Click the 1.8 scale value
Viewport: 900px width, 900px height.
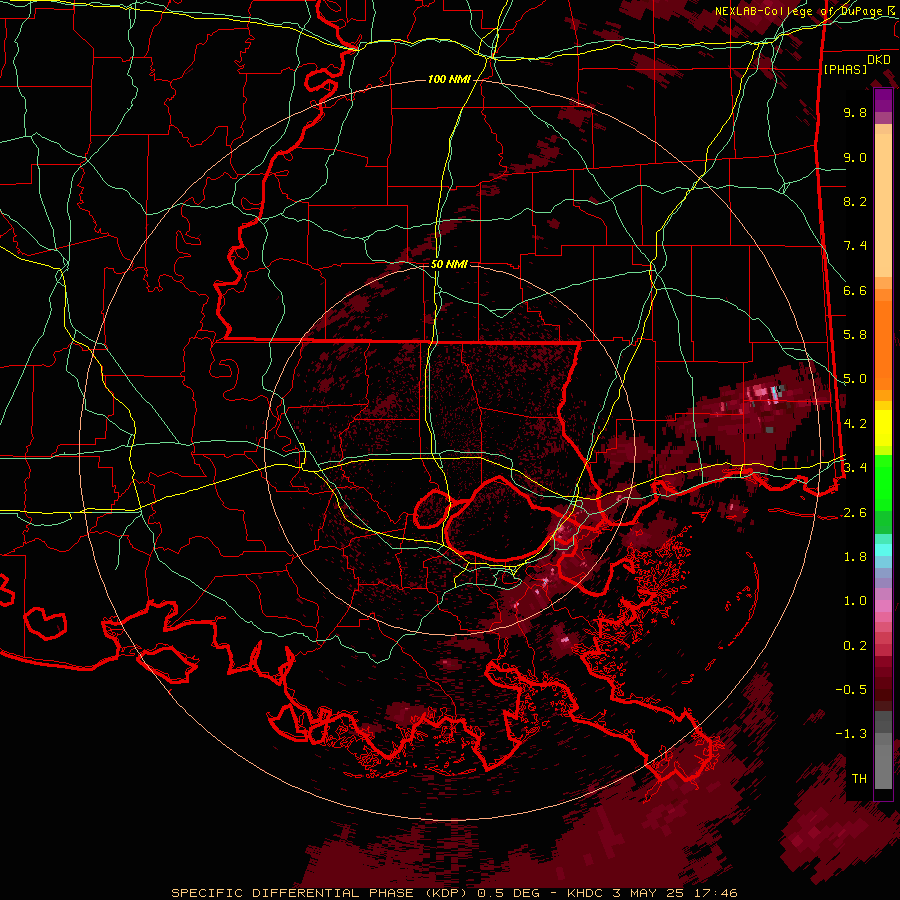[x=855, y=557]
